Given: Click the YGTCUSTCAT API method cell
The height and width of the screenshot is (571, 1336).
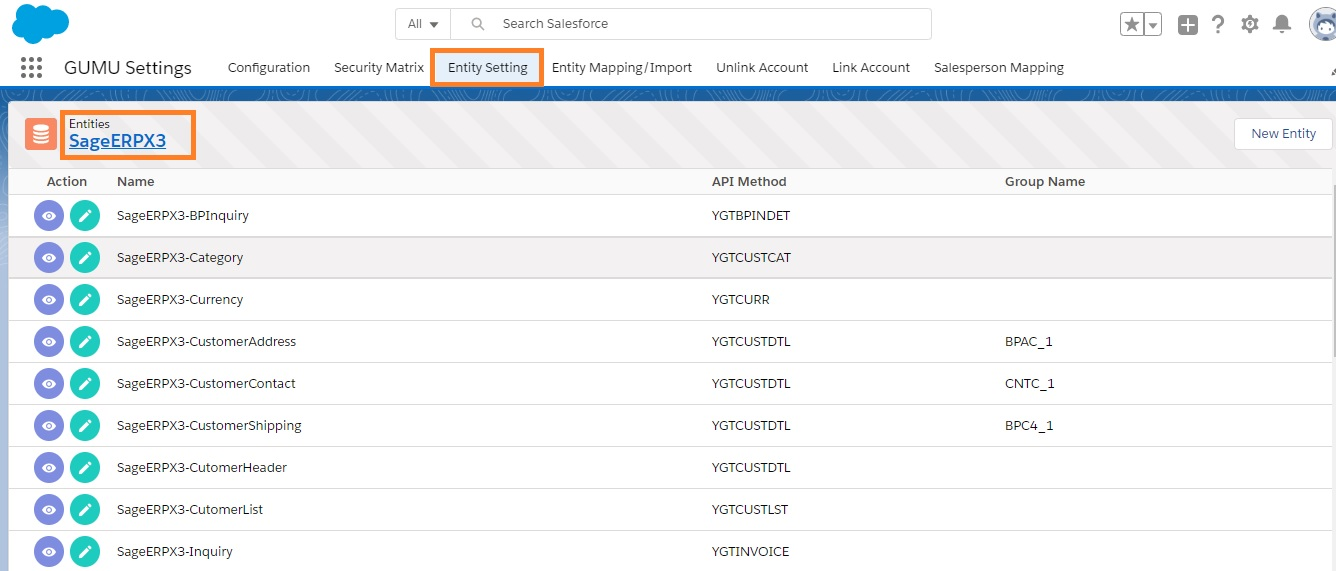Looking at the screenshot, I should pos(751,257).
